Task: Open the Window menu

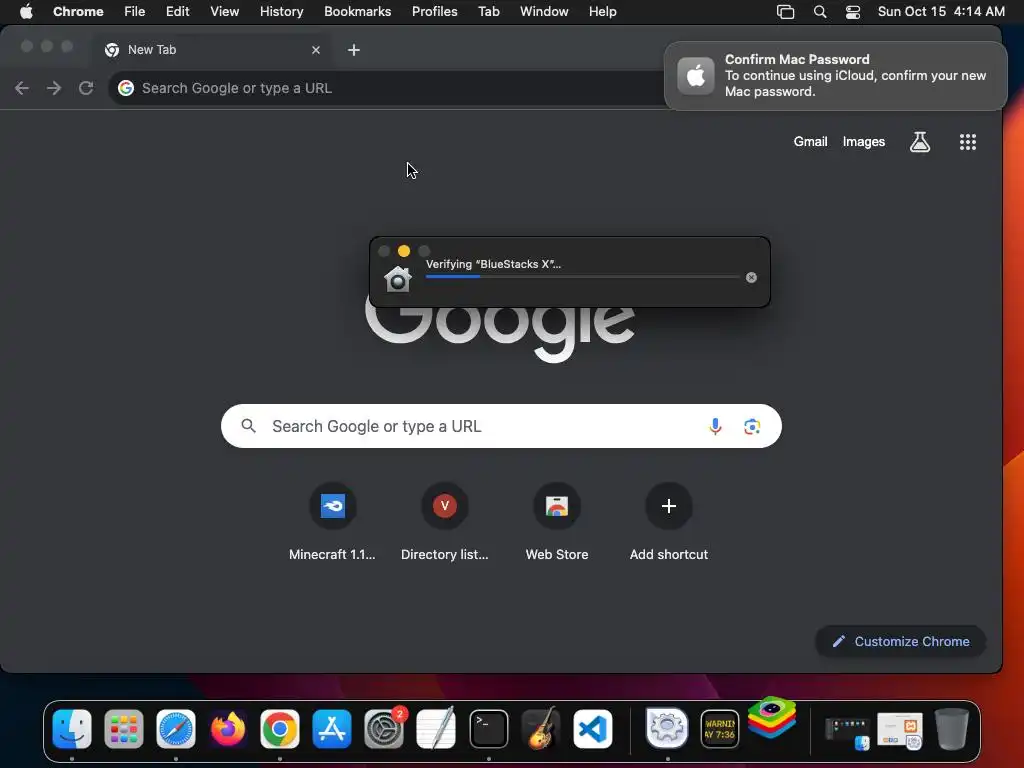Action: 544,12
